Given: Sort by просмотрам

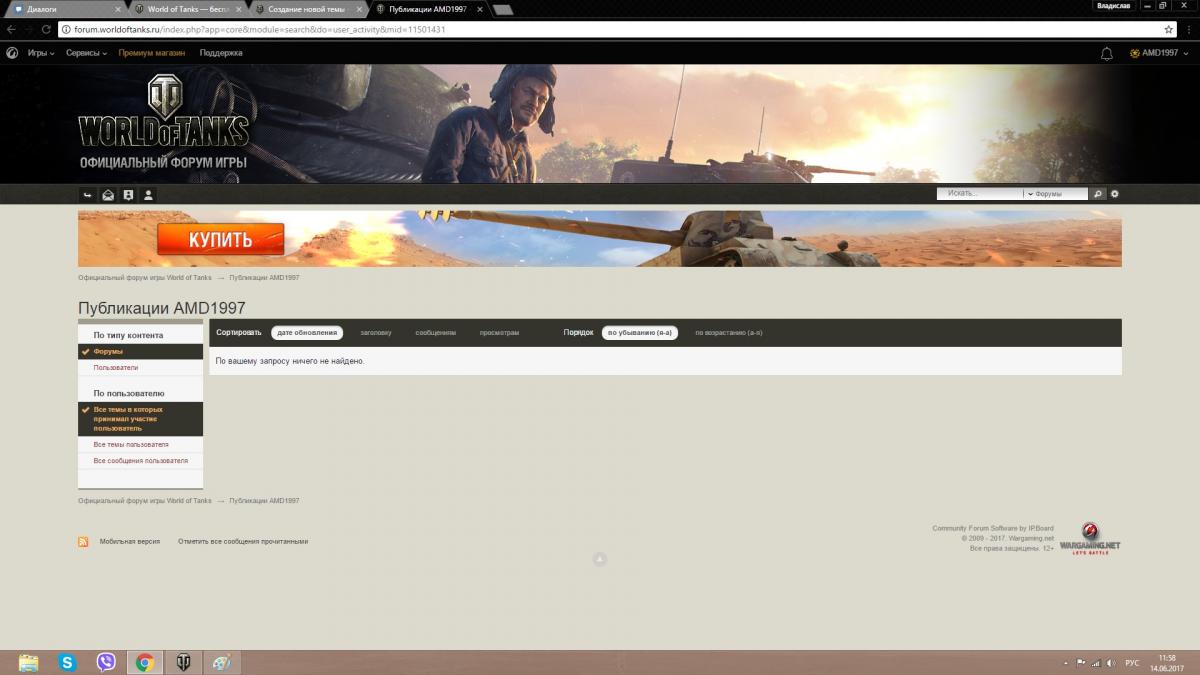Looking at the screenshot, I should click(x=499, y=333).
